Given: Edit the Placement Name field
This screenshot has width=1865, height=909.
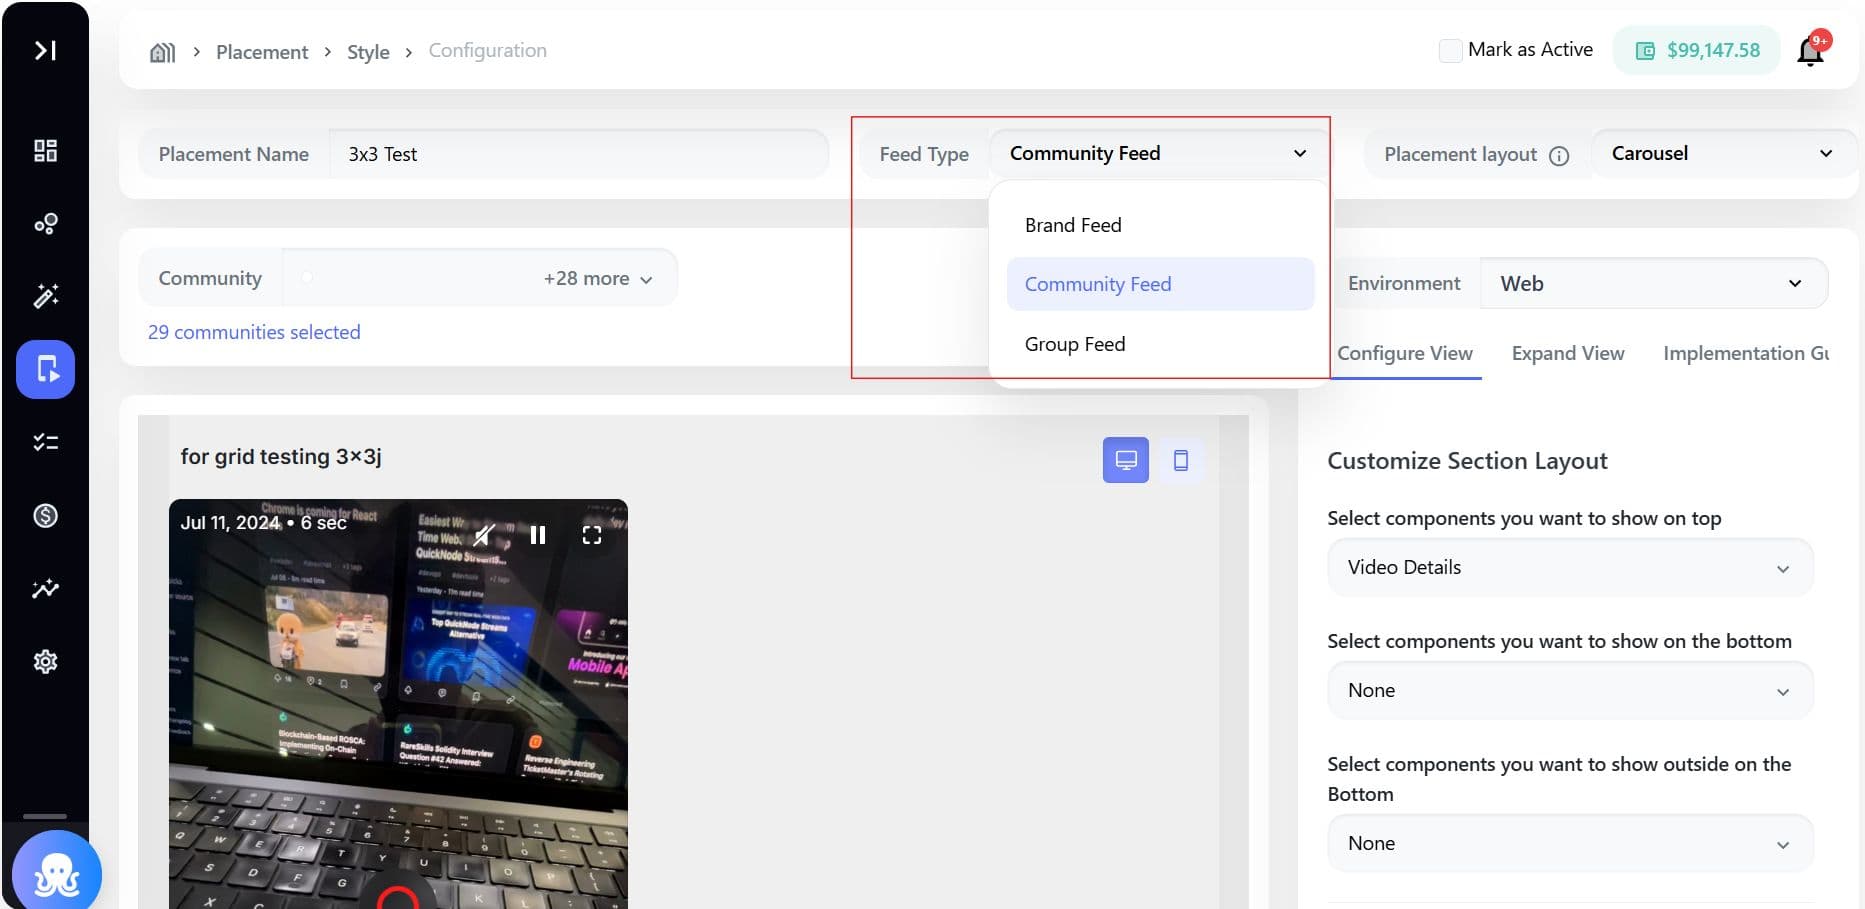Looking at the screenshot, I should 578,154.
